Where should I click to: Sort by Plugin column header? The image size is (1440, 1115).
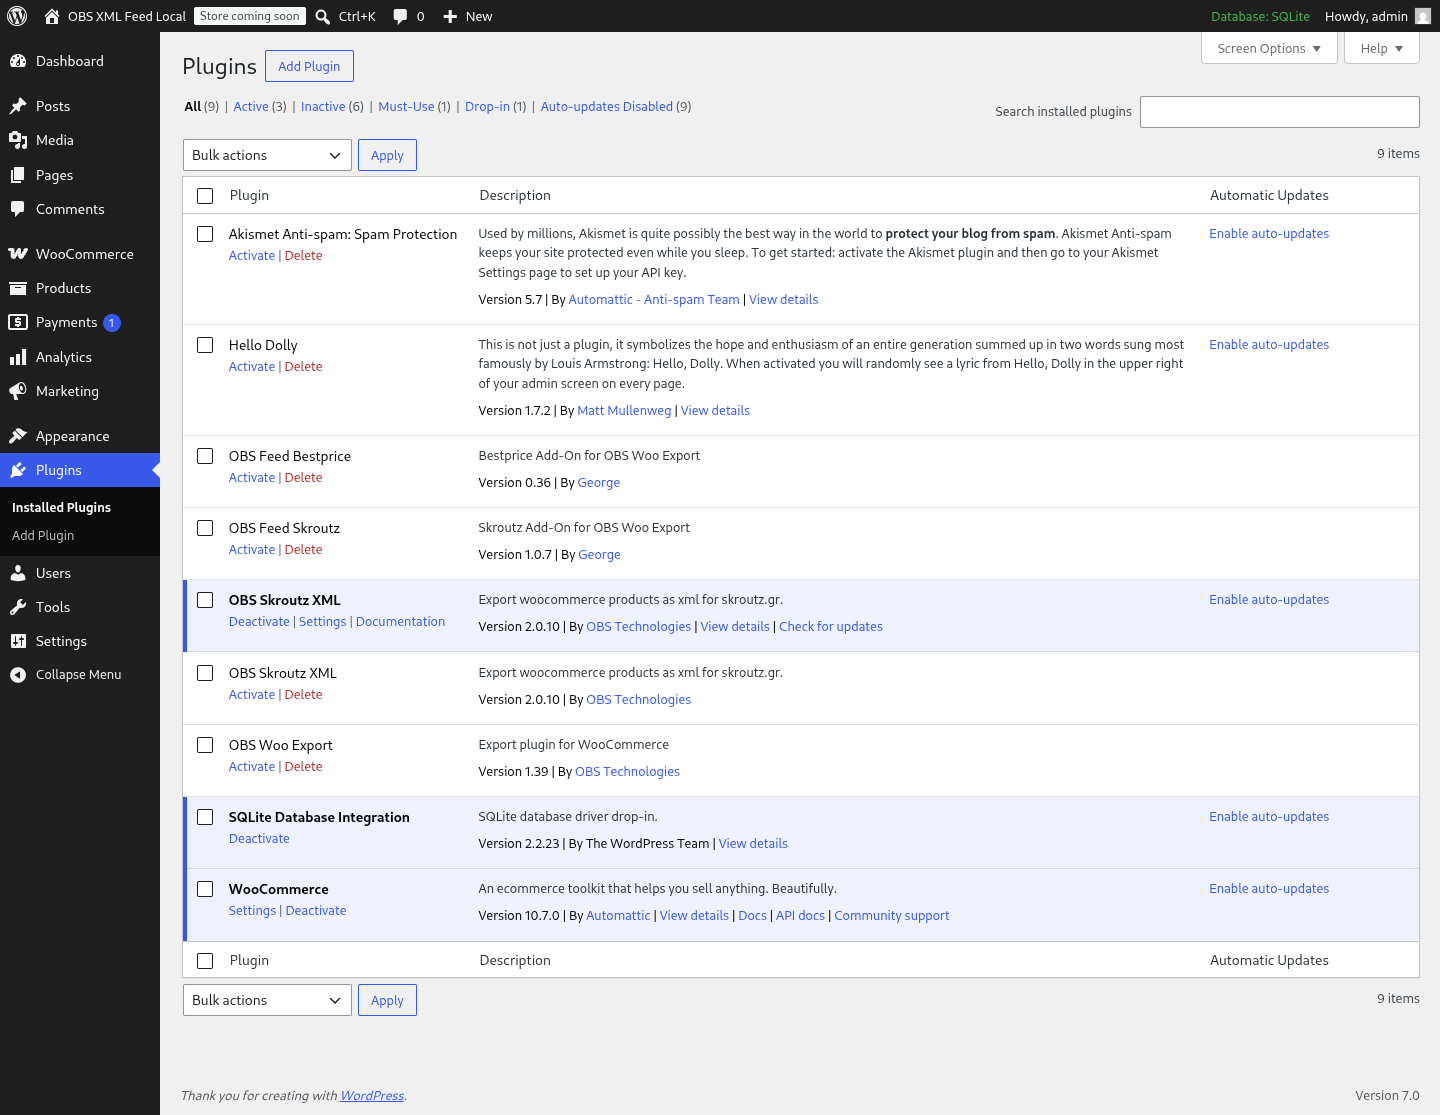coord(249,196)
